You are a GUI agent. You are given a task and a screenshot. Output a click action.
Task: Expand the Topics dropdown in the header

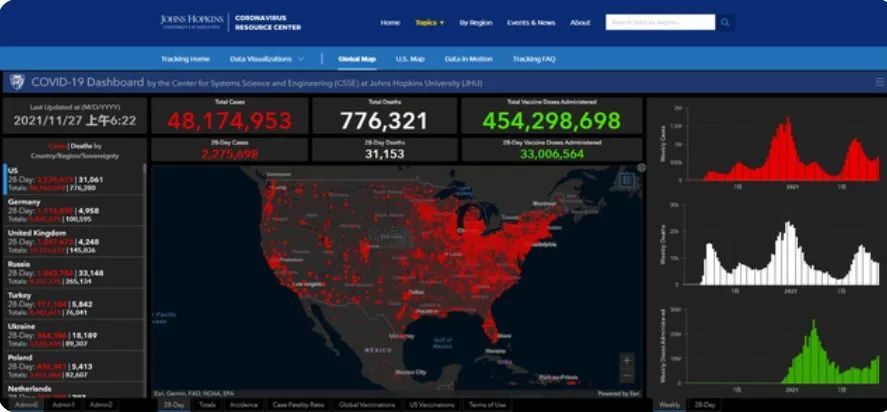(x=430, y=23)
